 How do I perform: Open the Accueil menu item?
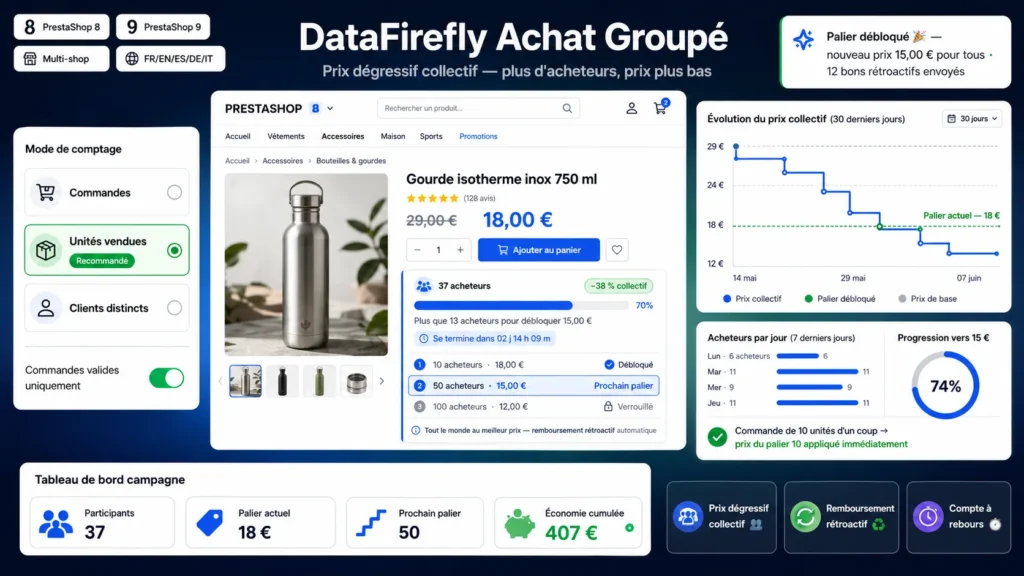pos(238,136)
